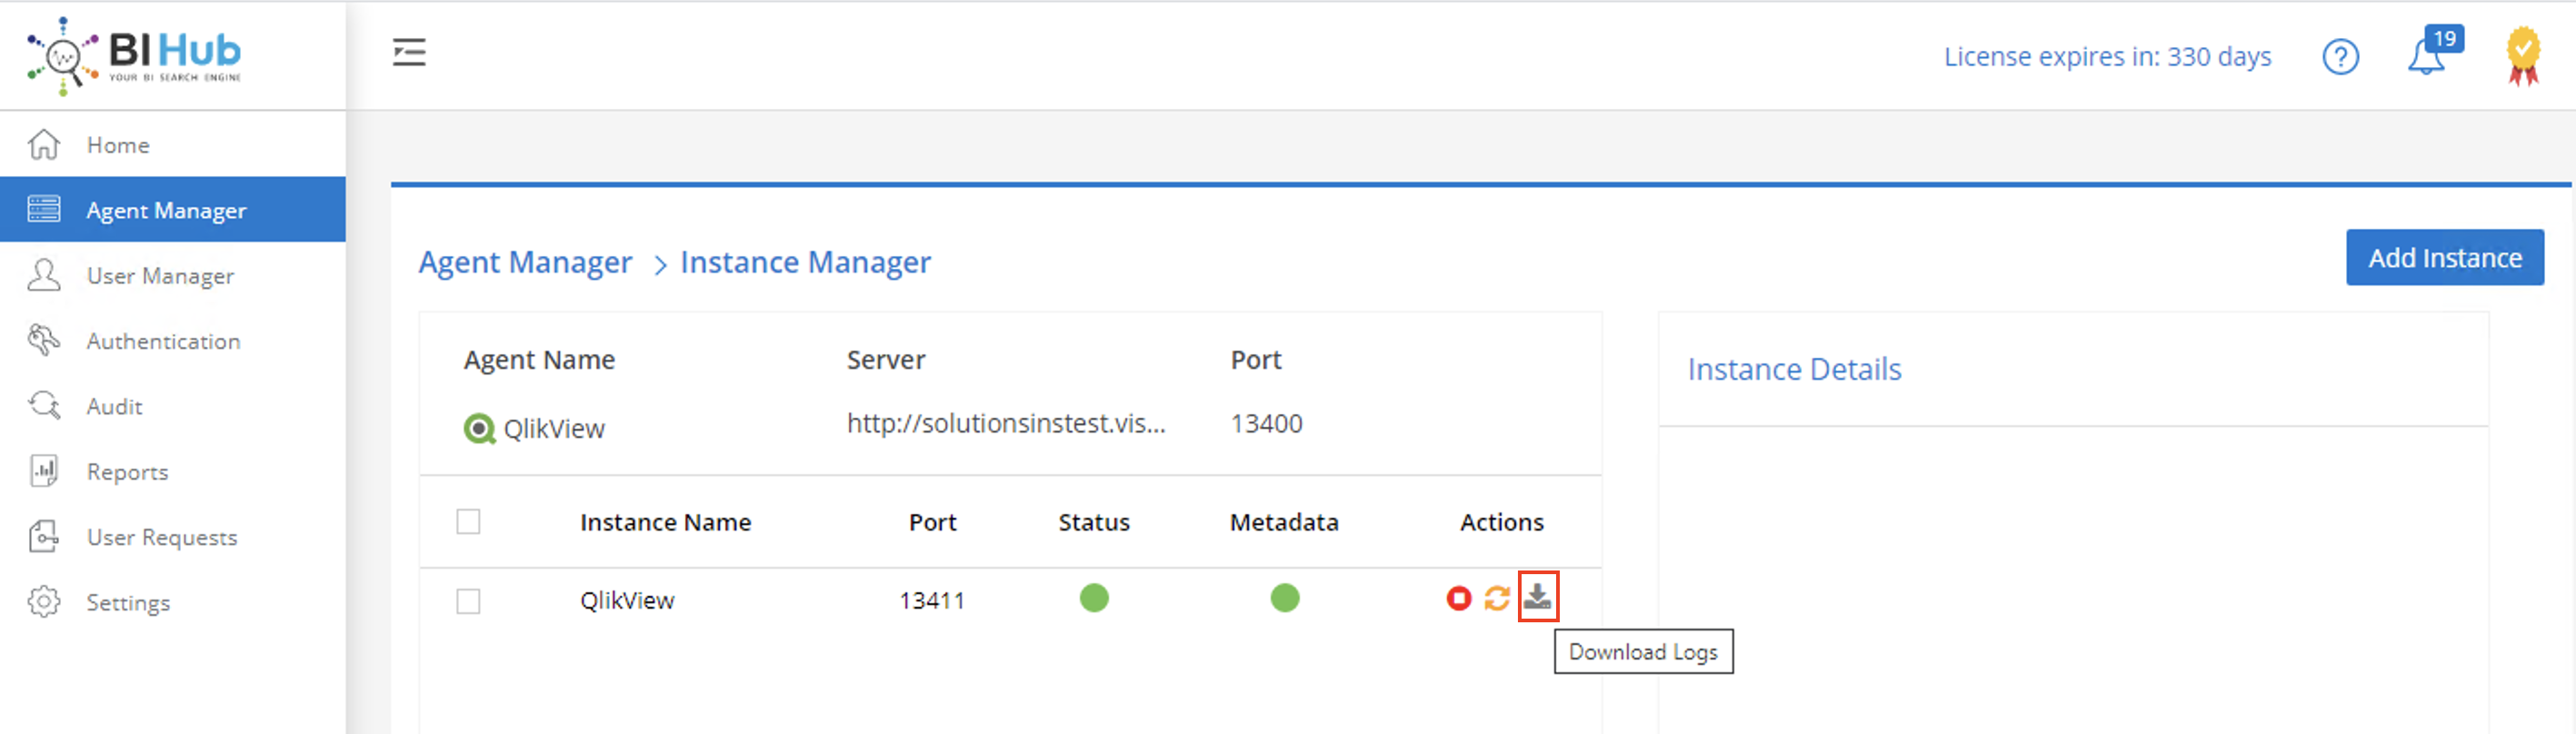
Task: Click the Add Instance button
Action: point(2445,257)
